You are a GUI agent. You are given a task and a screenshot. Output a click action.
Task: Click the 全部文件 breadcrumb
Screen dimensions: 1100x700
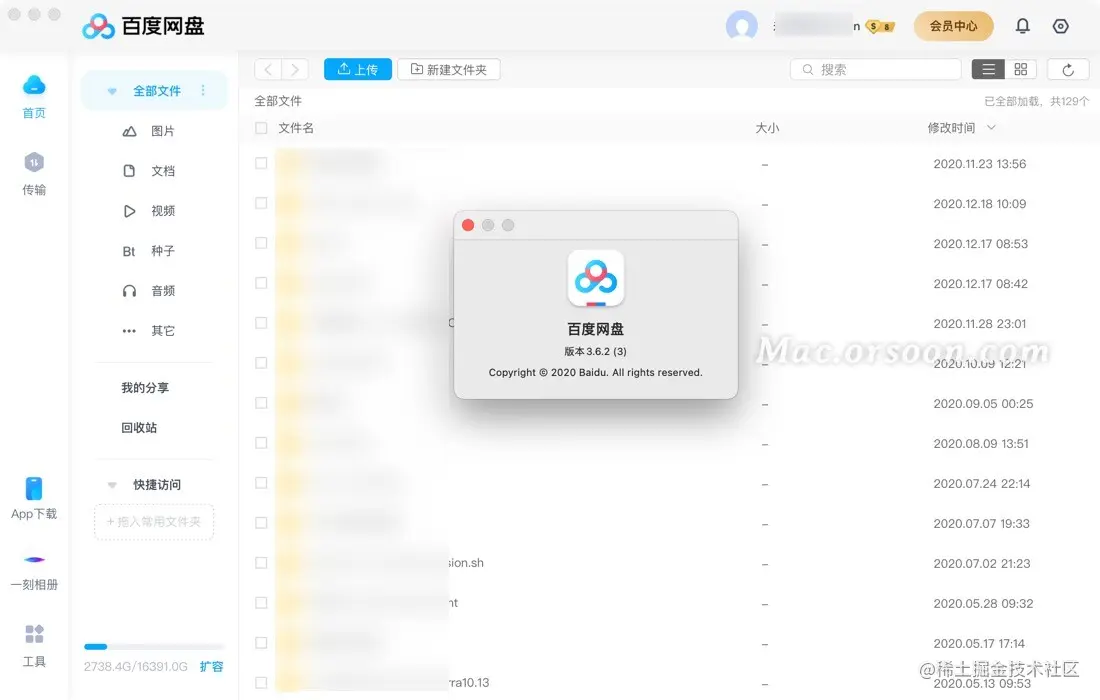coord(279,101)
